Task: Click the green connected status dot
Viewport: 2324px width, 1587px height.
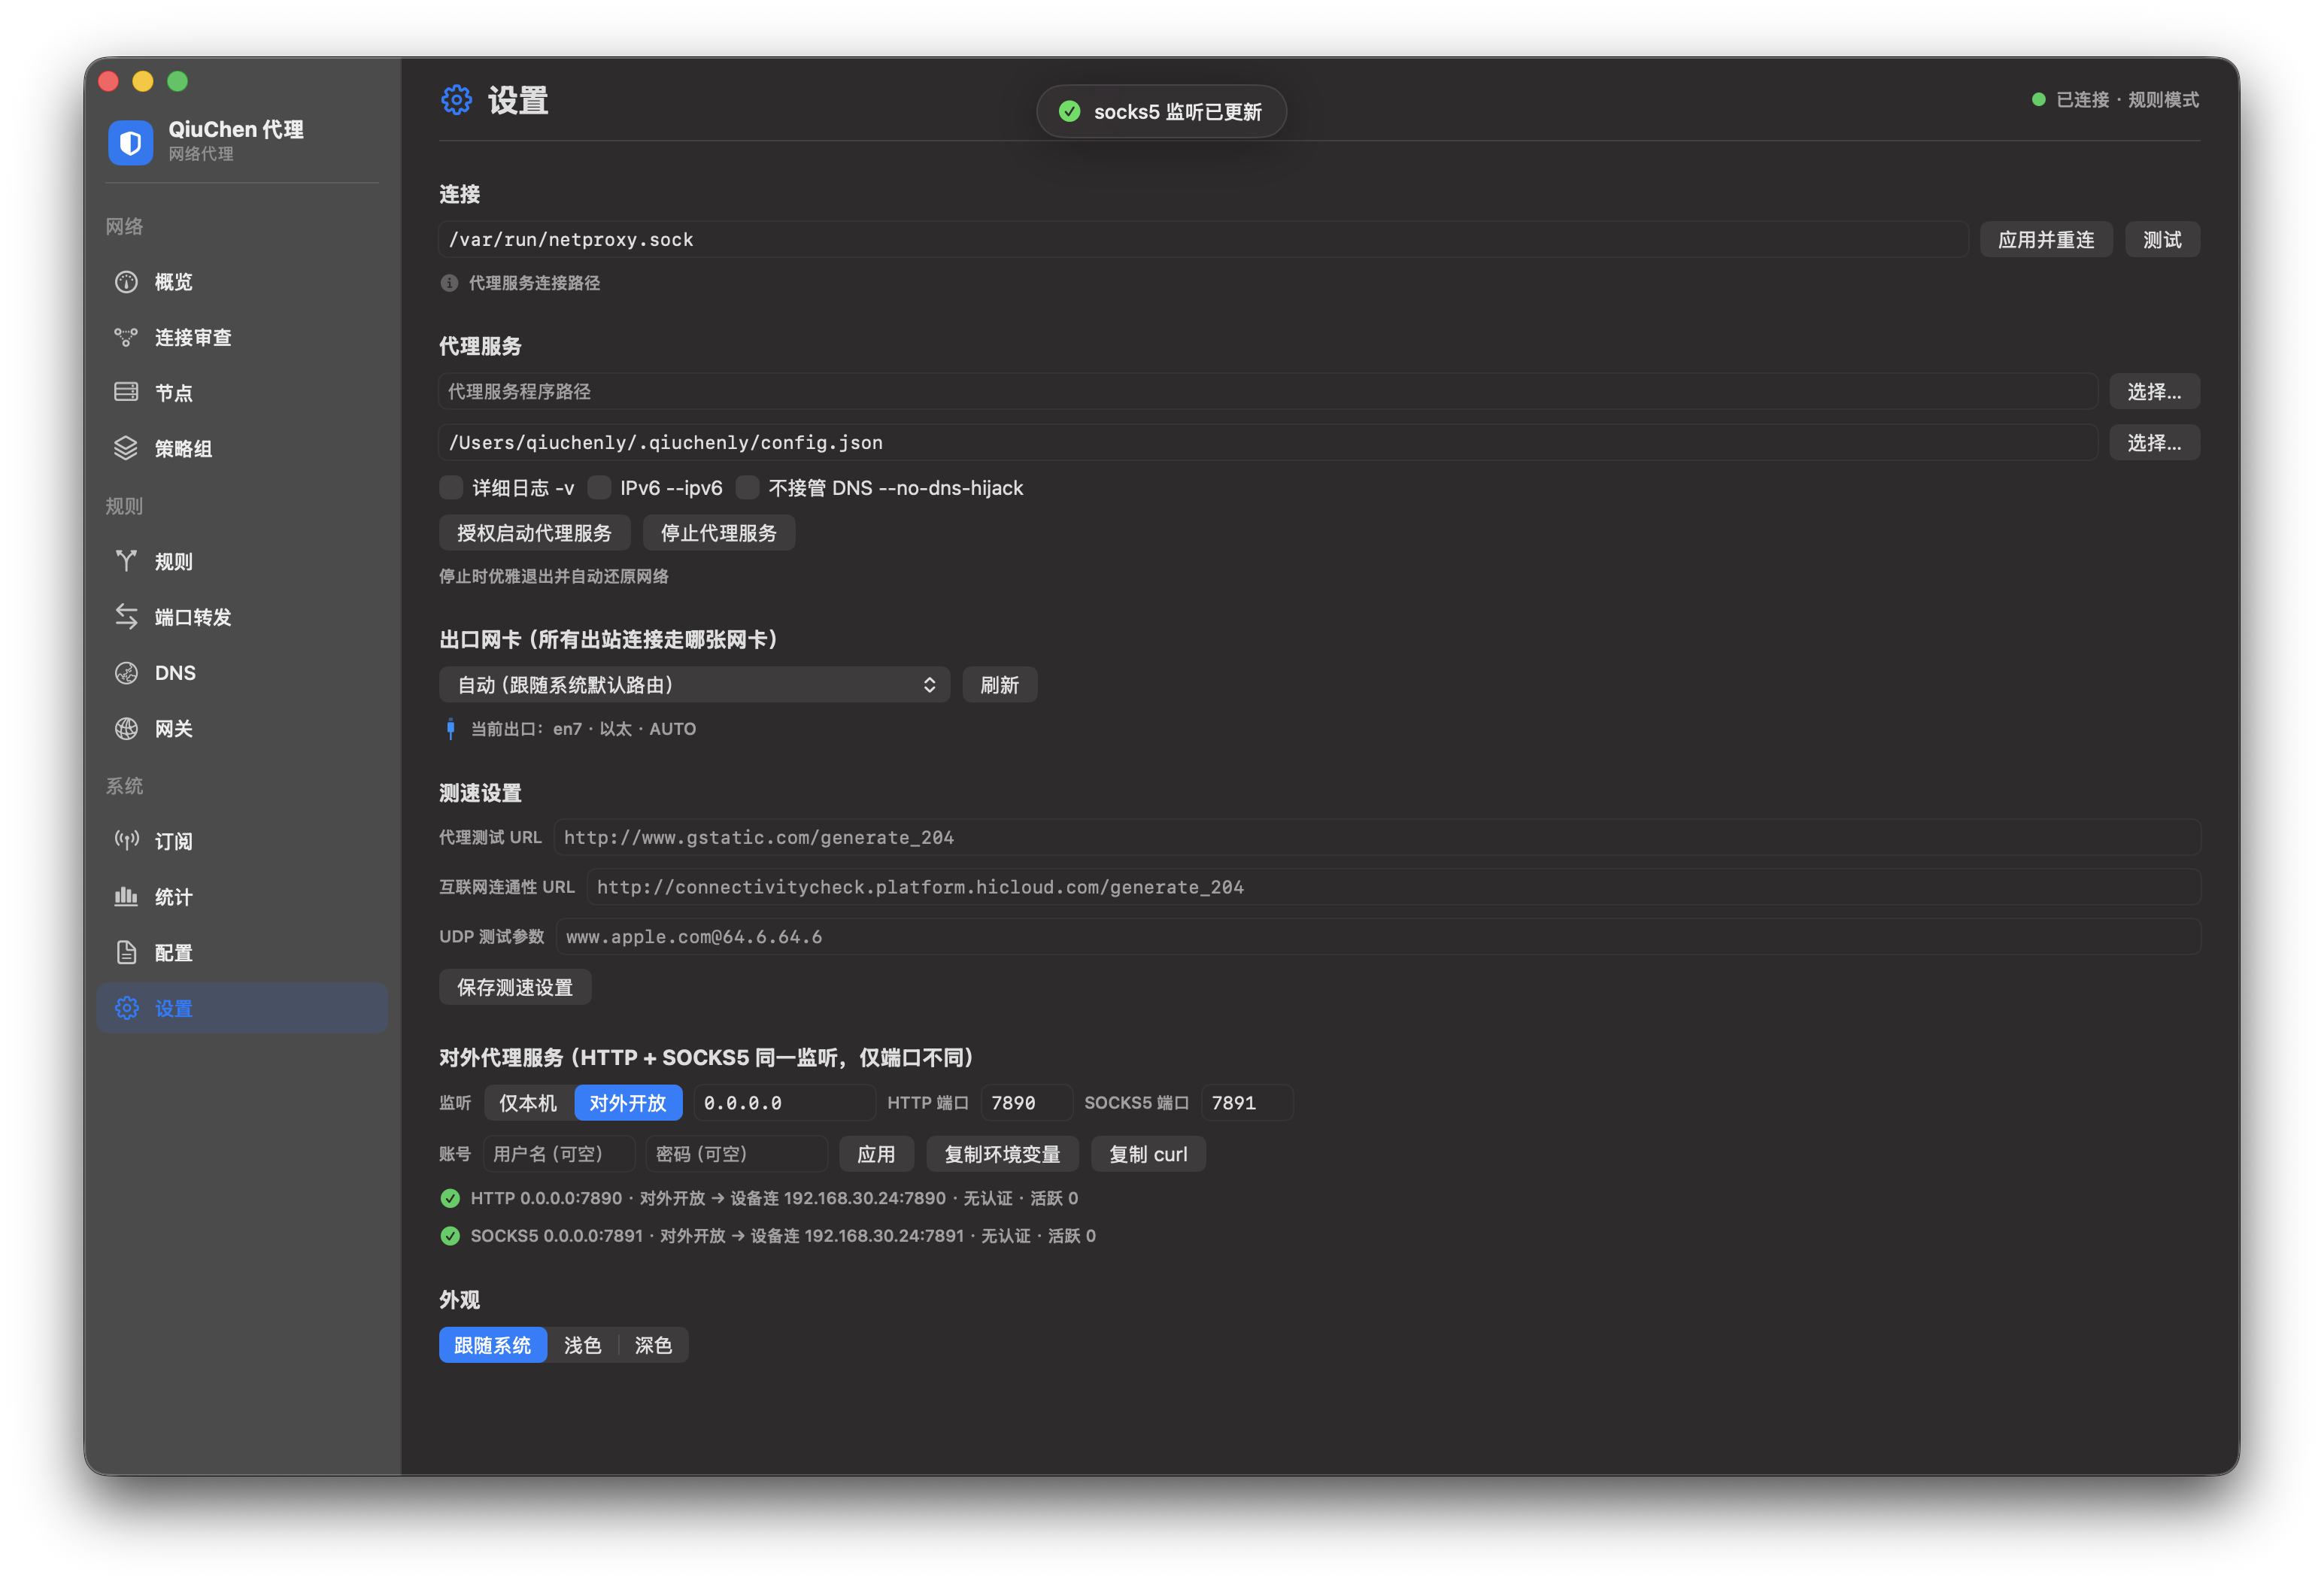Action: coord(2038,100)
